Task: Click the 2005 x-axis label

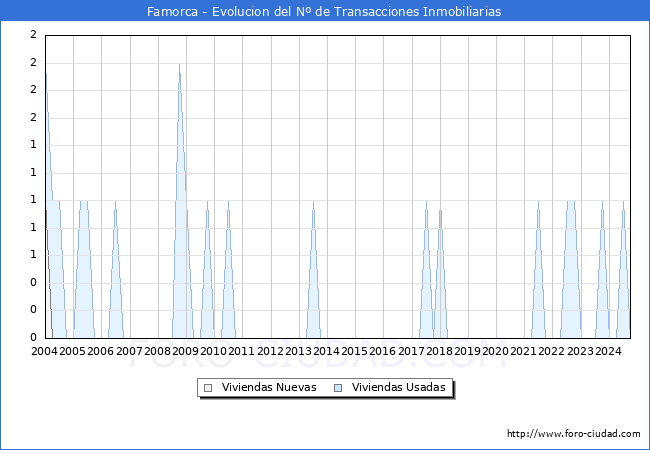Action: point(73,351)
